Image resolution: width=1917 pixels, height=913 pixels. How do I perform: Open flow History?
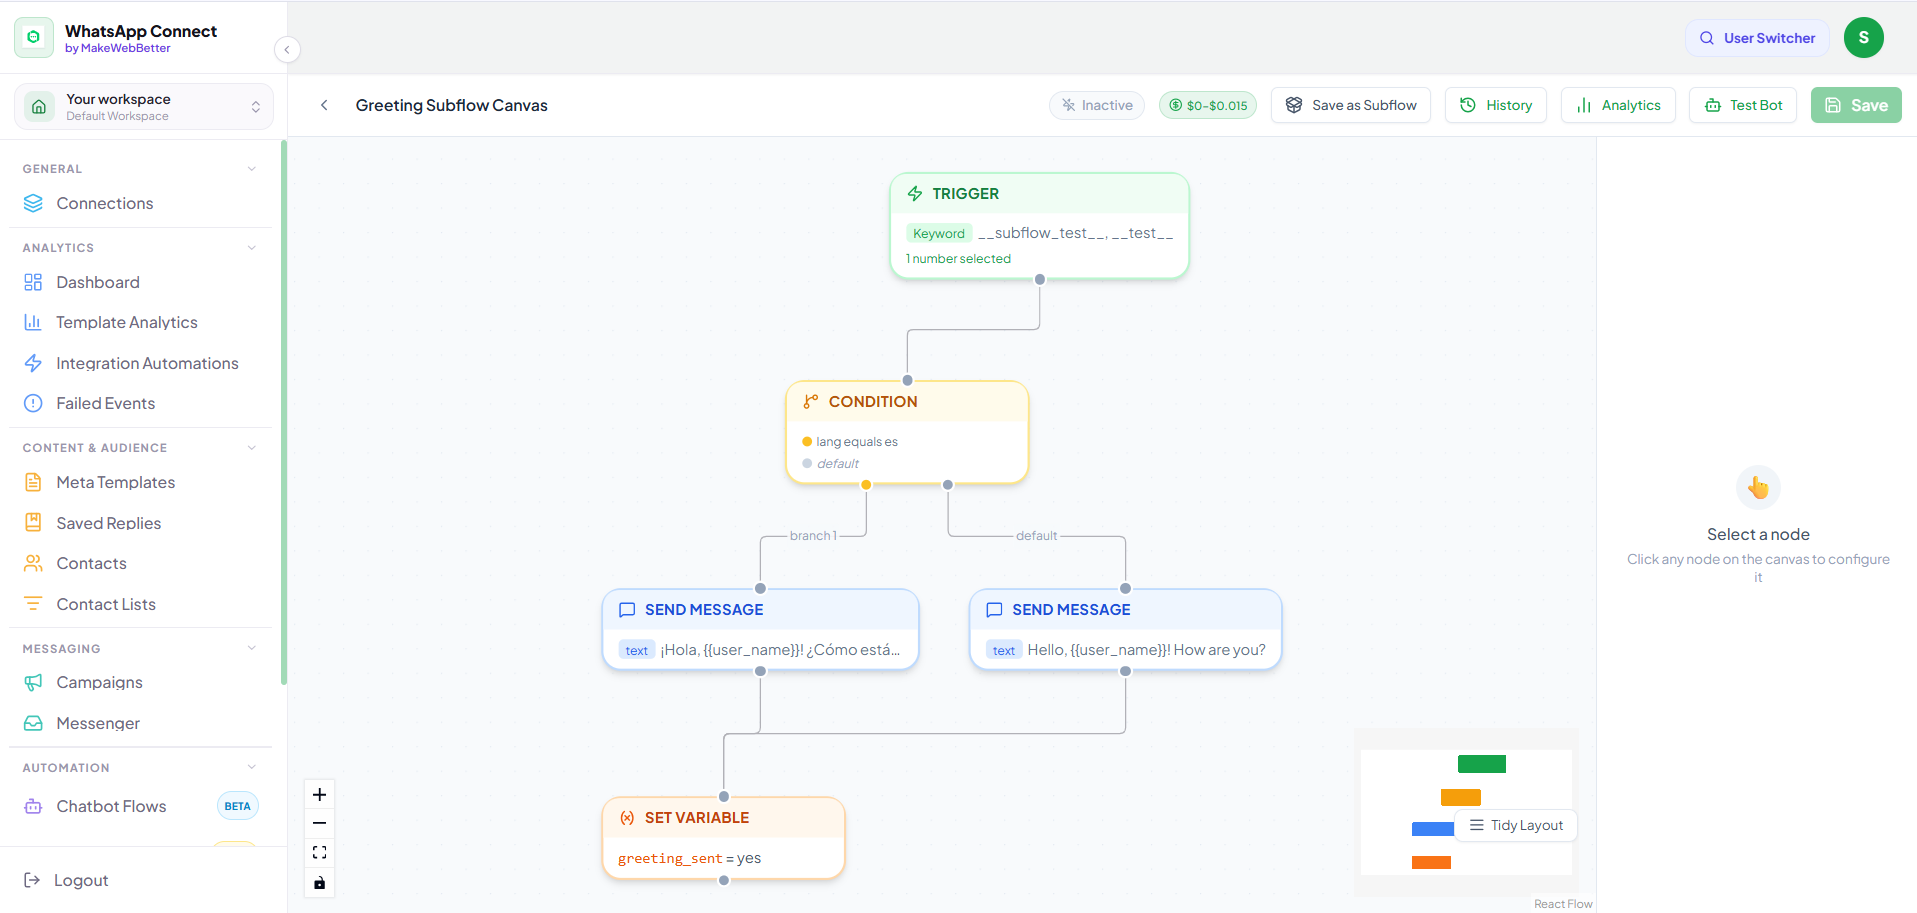(1496, 105)
